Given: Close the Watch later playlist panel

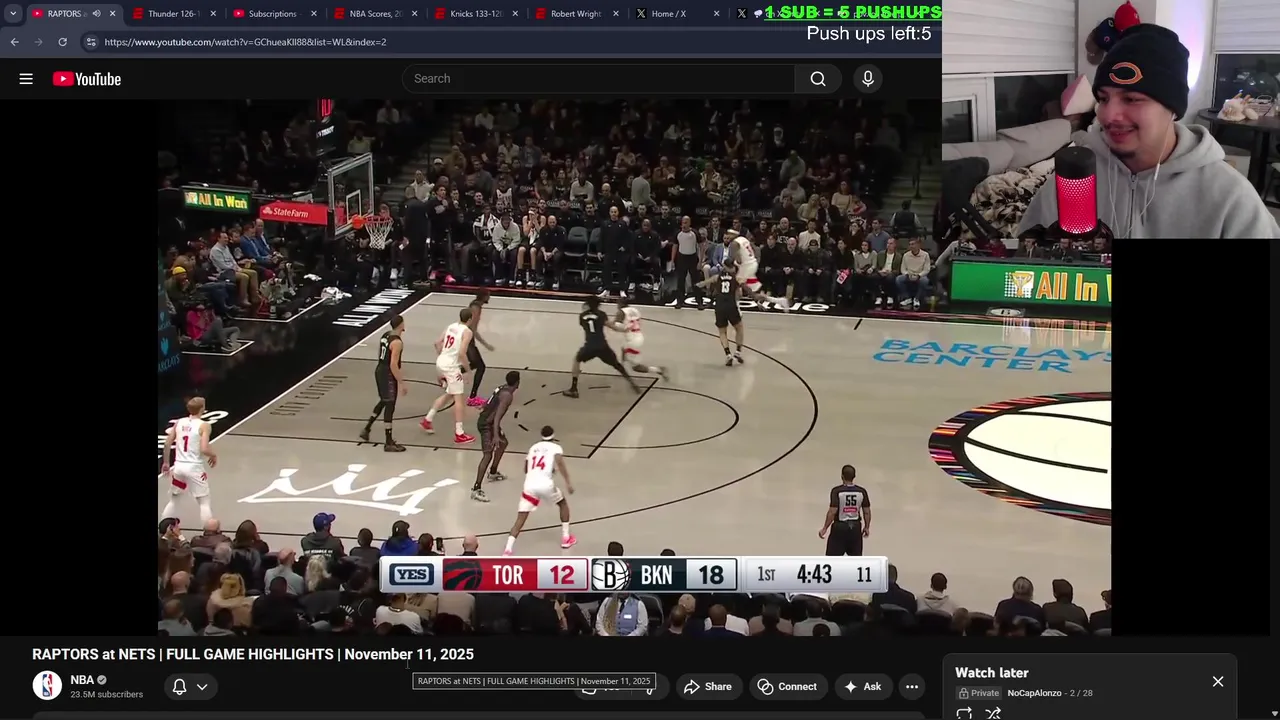Looking at the screenshot, I should (x=1218, y=682).
